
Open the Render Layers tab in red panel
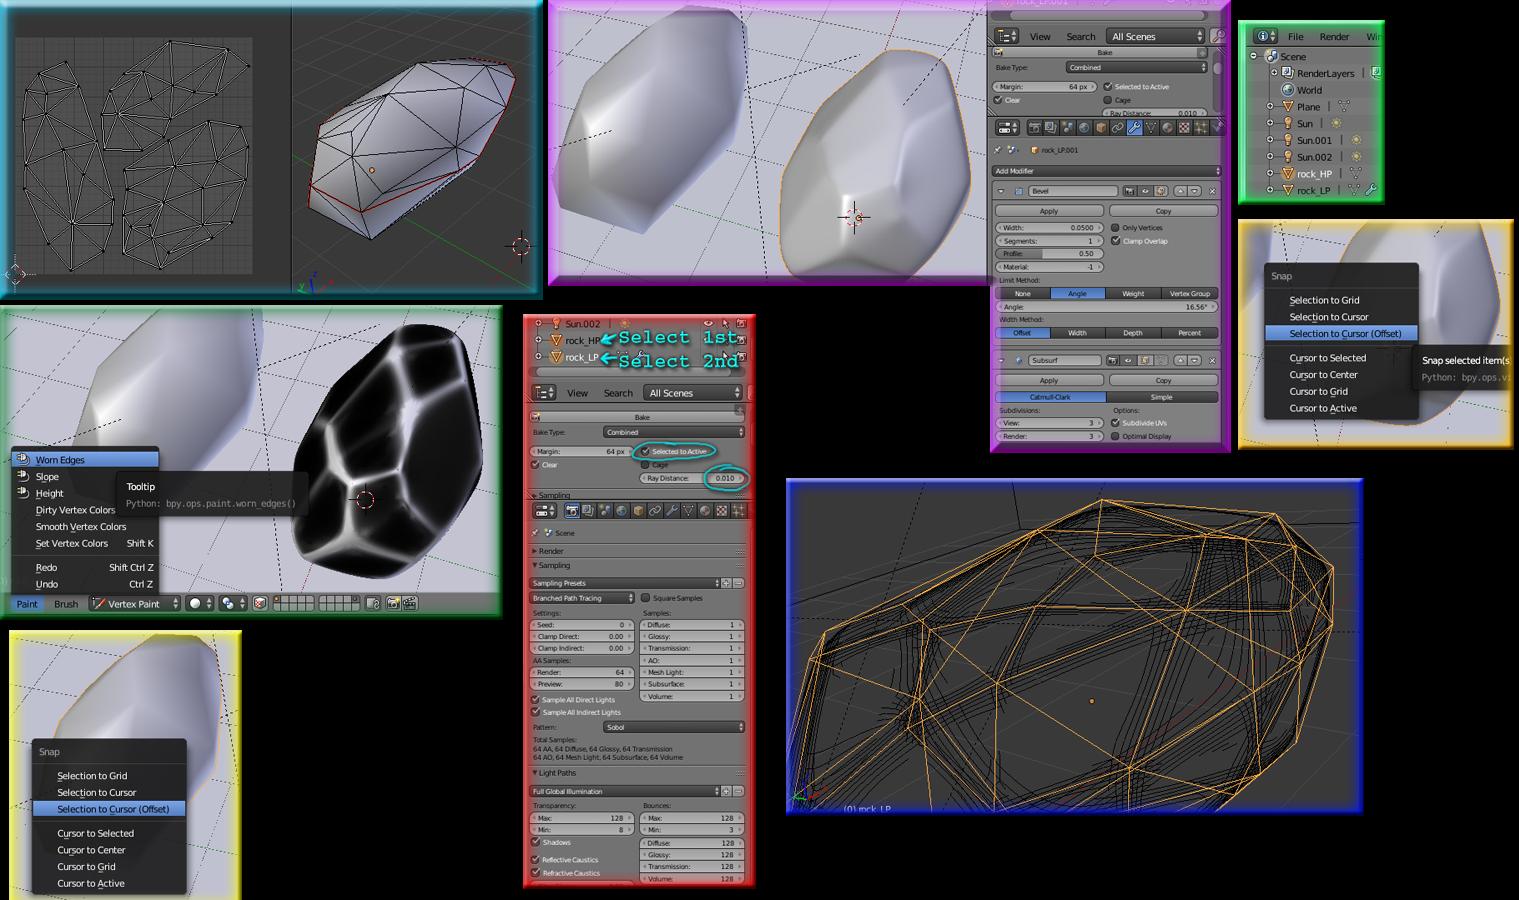point(588,510)
